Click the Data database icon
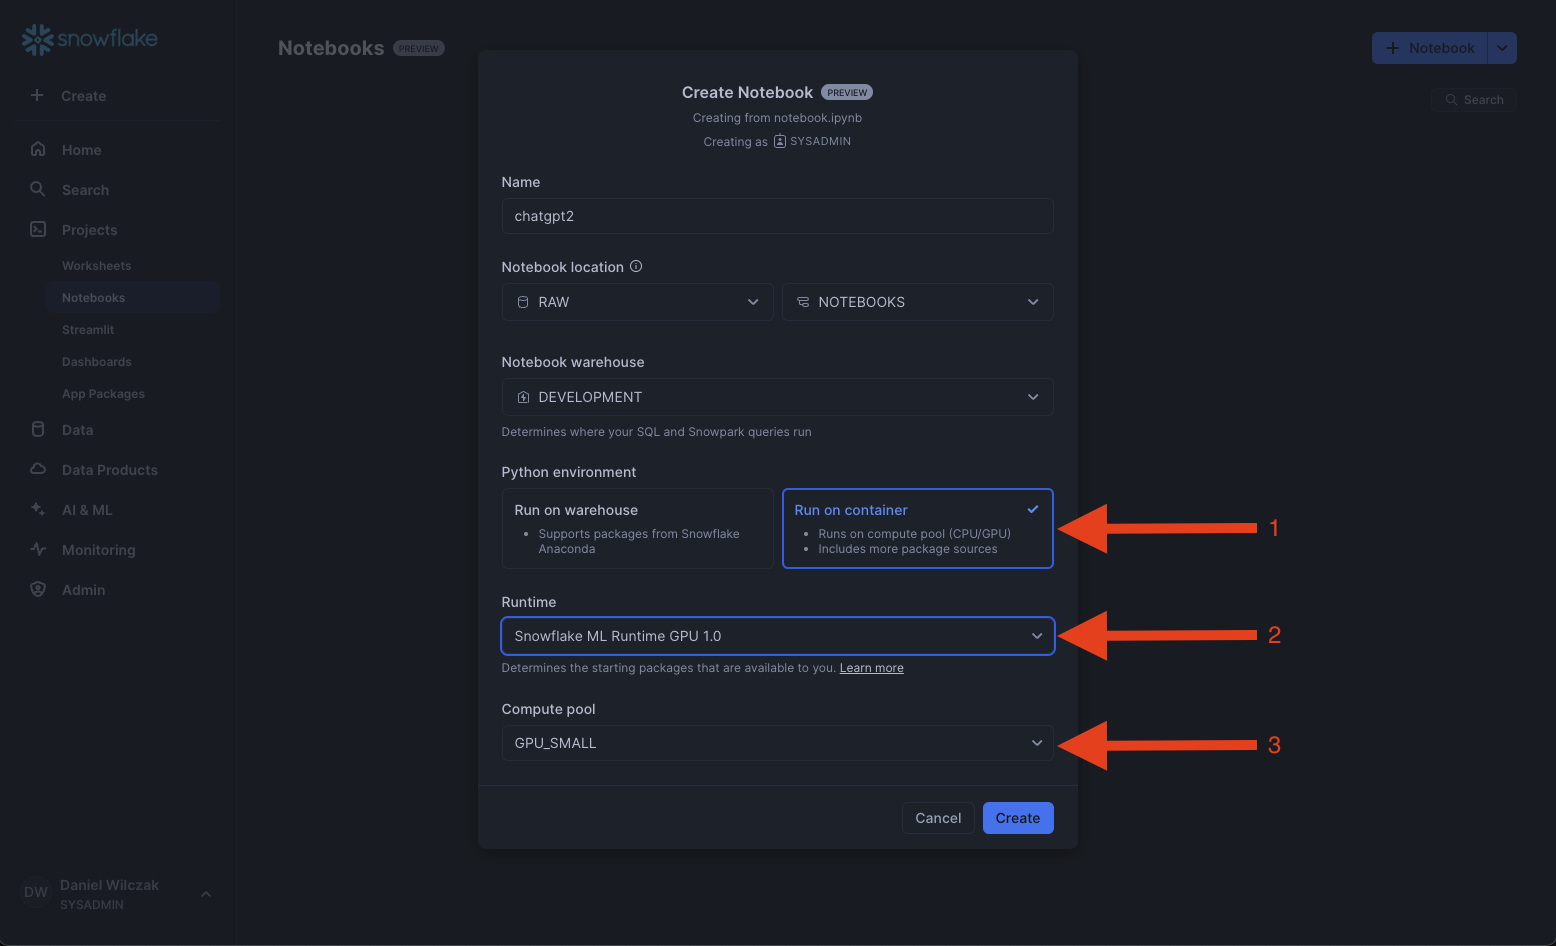 point(38,429)
